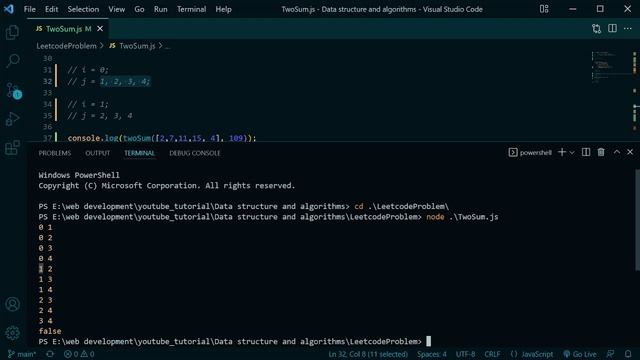Synchronize changes icon in status bar
Image resolution: width=640 pixels, height=360 pixels.
click(50, 354)
